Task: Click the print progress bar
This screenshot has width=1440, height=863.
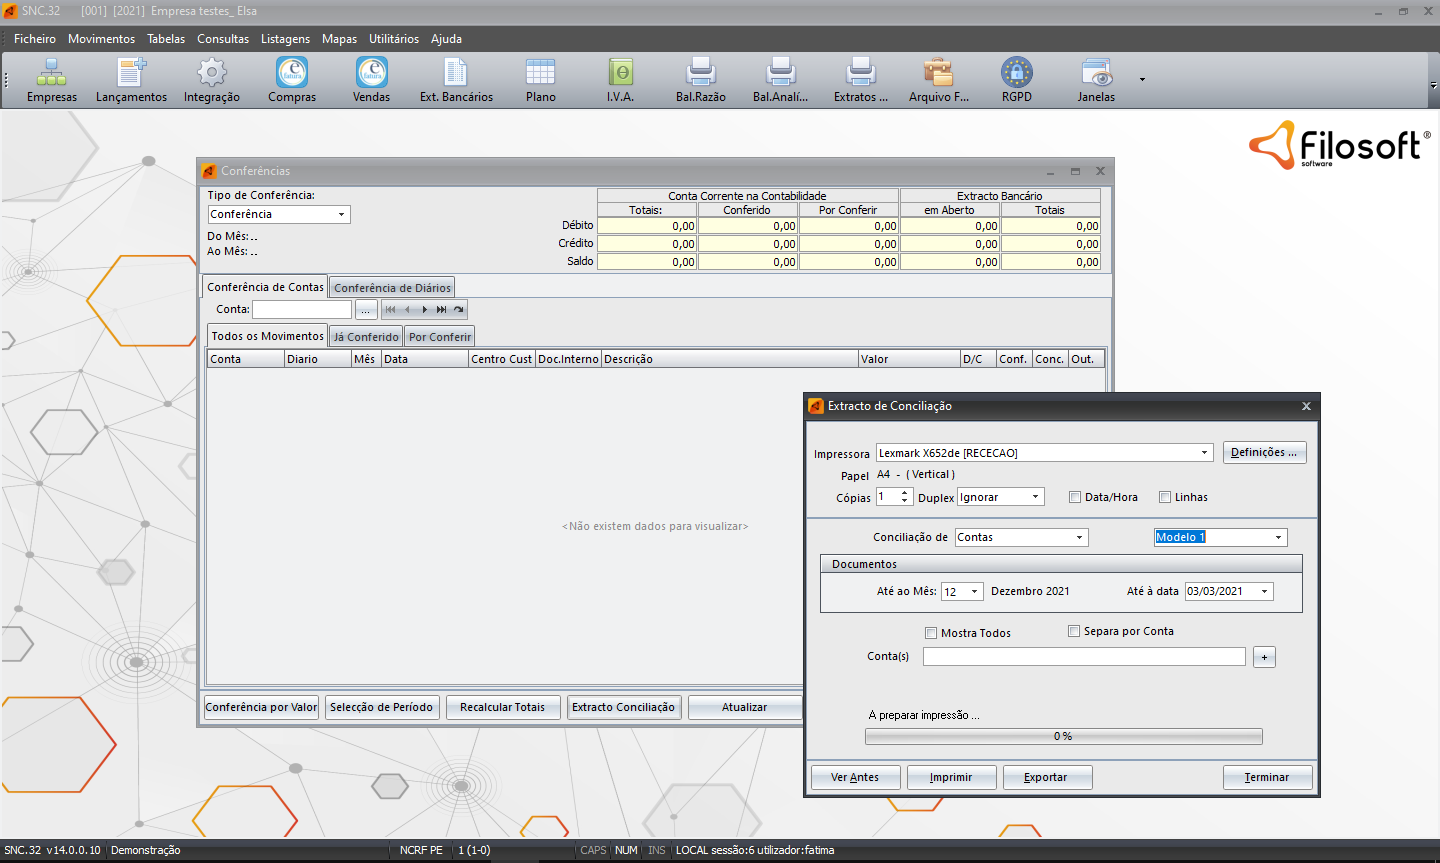Action: point(1063,736)
